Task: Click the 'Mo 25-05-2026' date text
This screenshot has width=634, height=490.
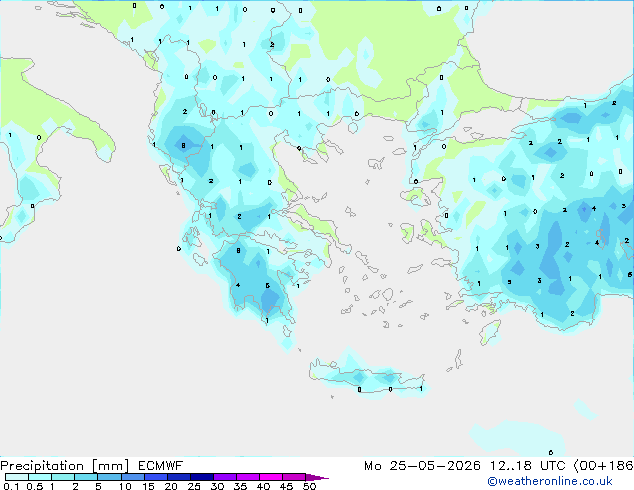Action: coord(423,466)
